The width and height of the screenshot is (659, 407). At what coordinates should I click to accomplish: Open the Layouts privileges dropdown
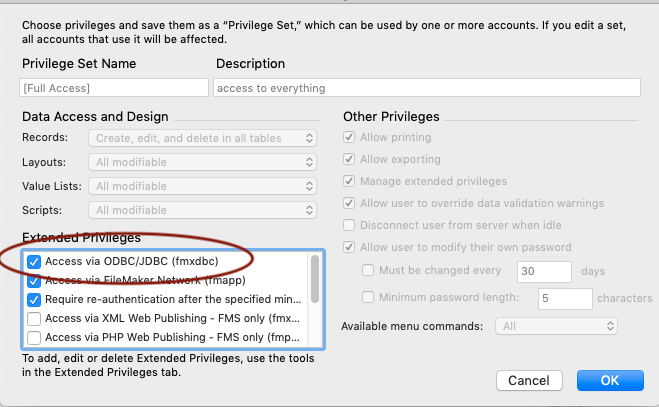click(202, 162)
